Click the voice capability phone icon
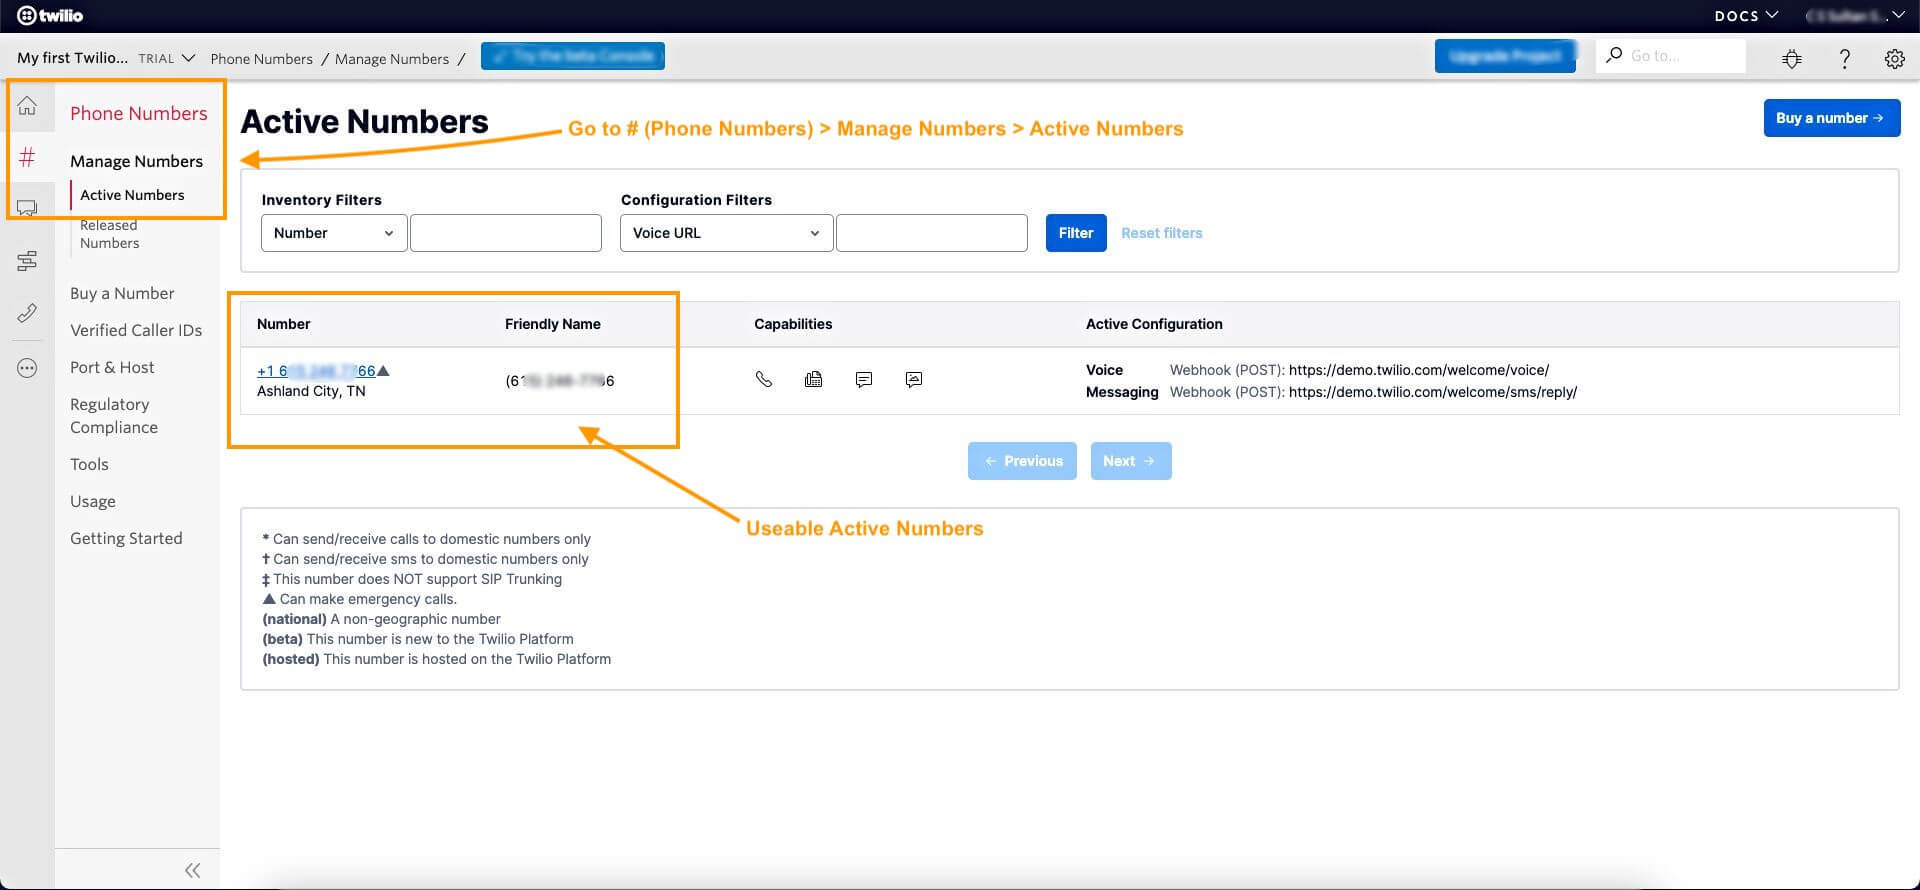 click(x=764, y=379)
